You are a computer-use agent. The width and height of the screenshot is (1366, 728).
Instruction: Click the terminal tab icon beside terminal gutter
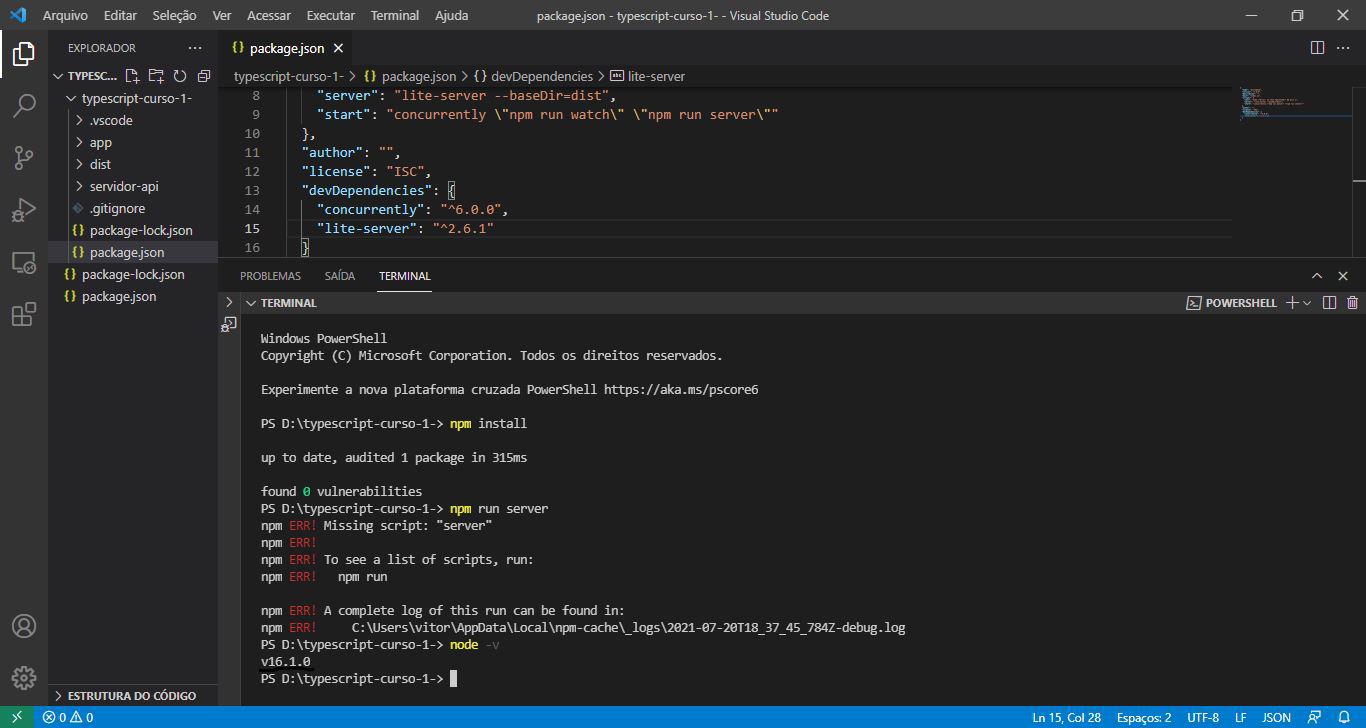click(229, 324)
